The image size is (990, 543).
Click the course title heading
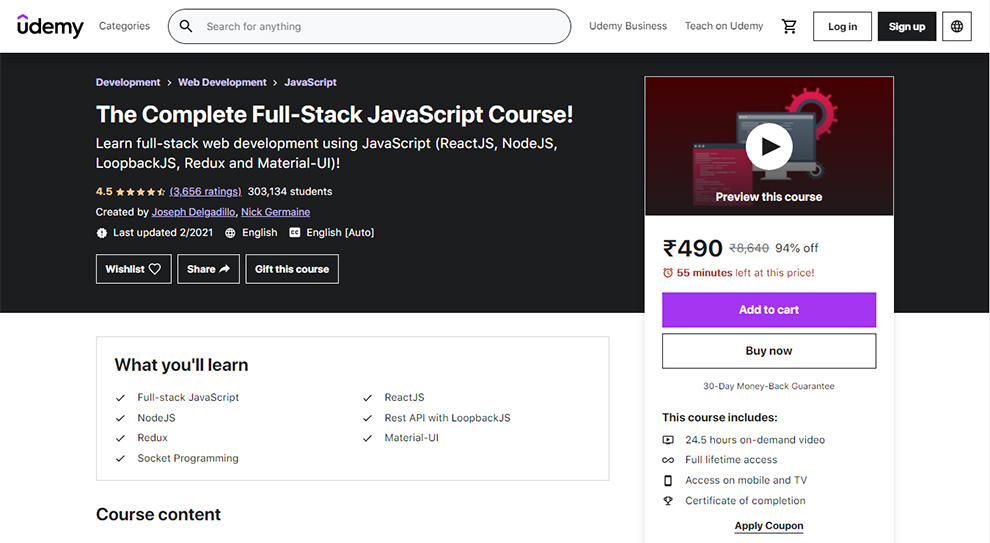pyautogui.click(x=334, y=114)
